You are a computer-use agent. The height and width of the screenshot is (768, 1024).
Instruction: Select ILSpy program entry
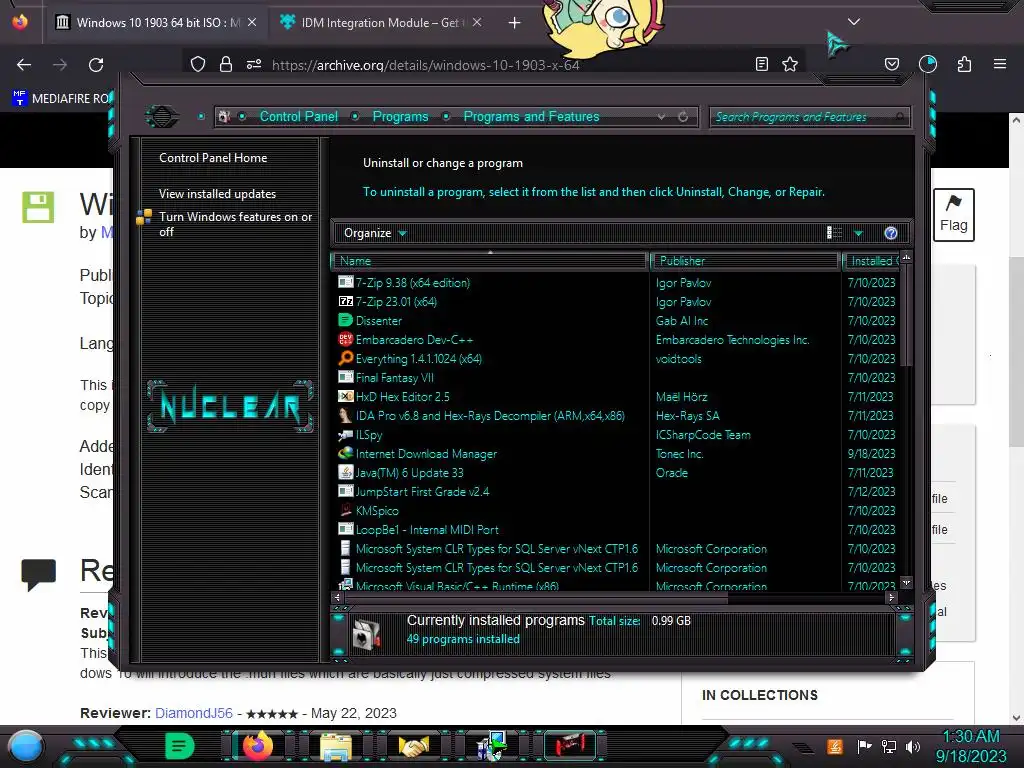click(x=369, y=435)
